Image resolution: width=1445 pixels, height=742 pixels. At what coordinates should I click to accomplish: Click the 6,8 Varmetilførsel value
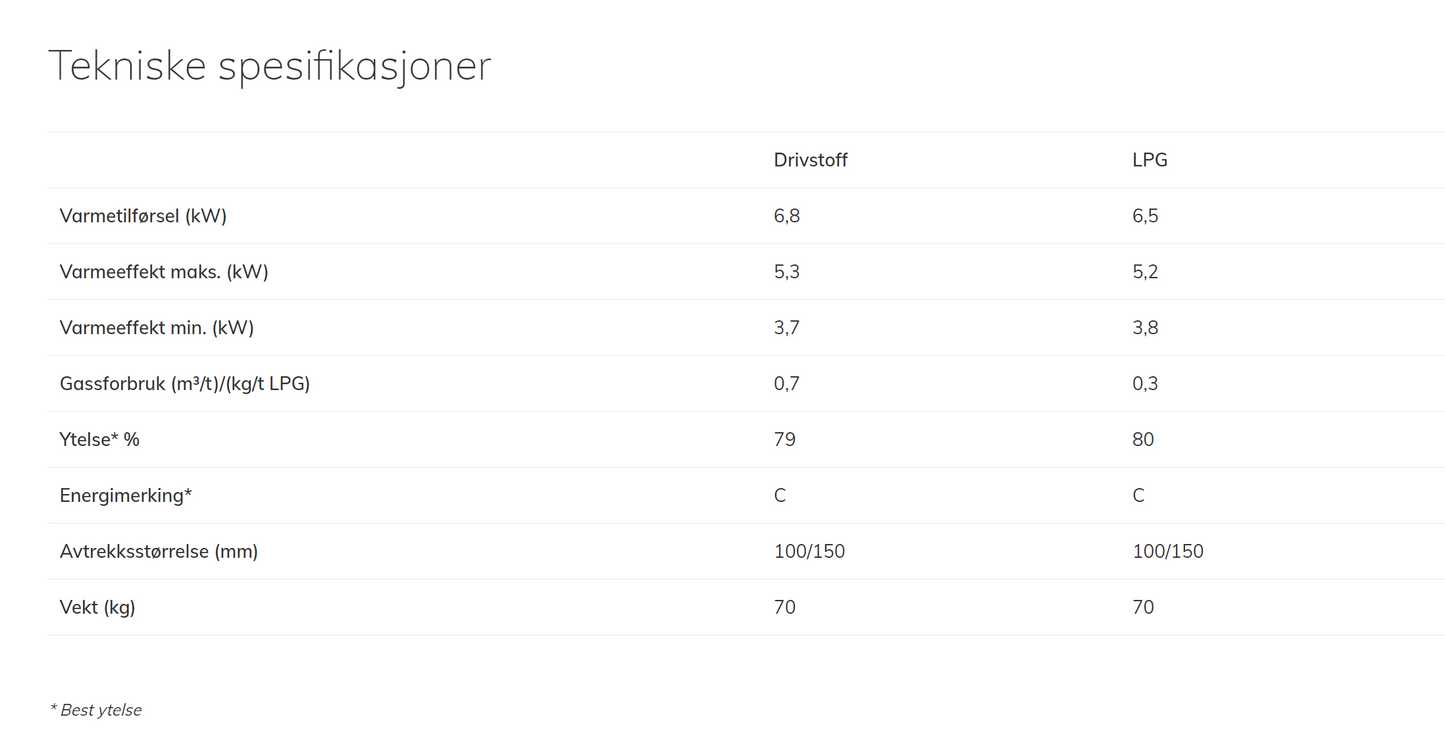[786, 216]
